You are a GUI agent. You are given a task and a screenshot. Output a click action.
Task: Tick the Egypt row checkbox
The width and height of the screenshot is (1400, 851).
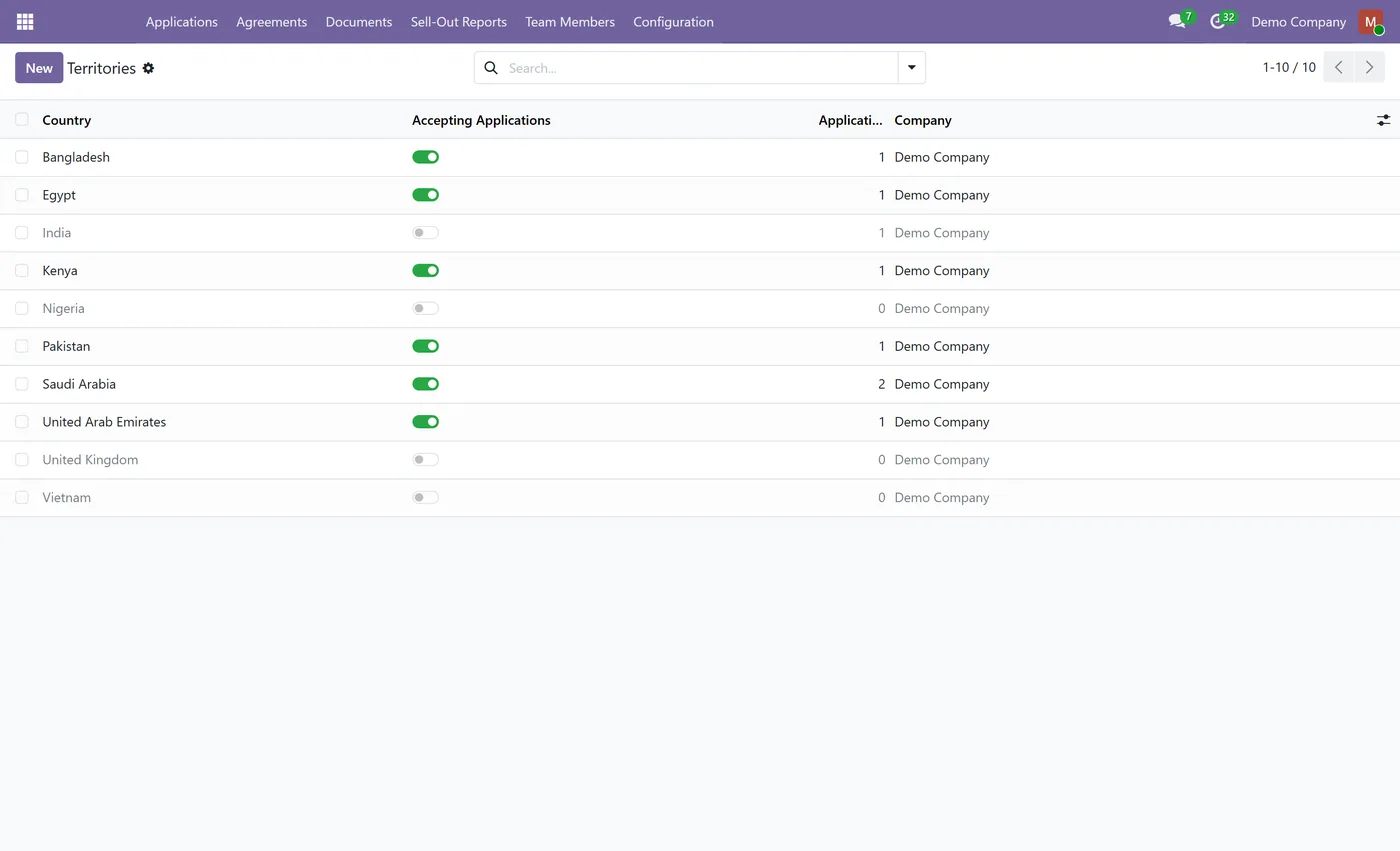[x=22, y=195]
